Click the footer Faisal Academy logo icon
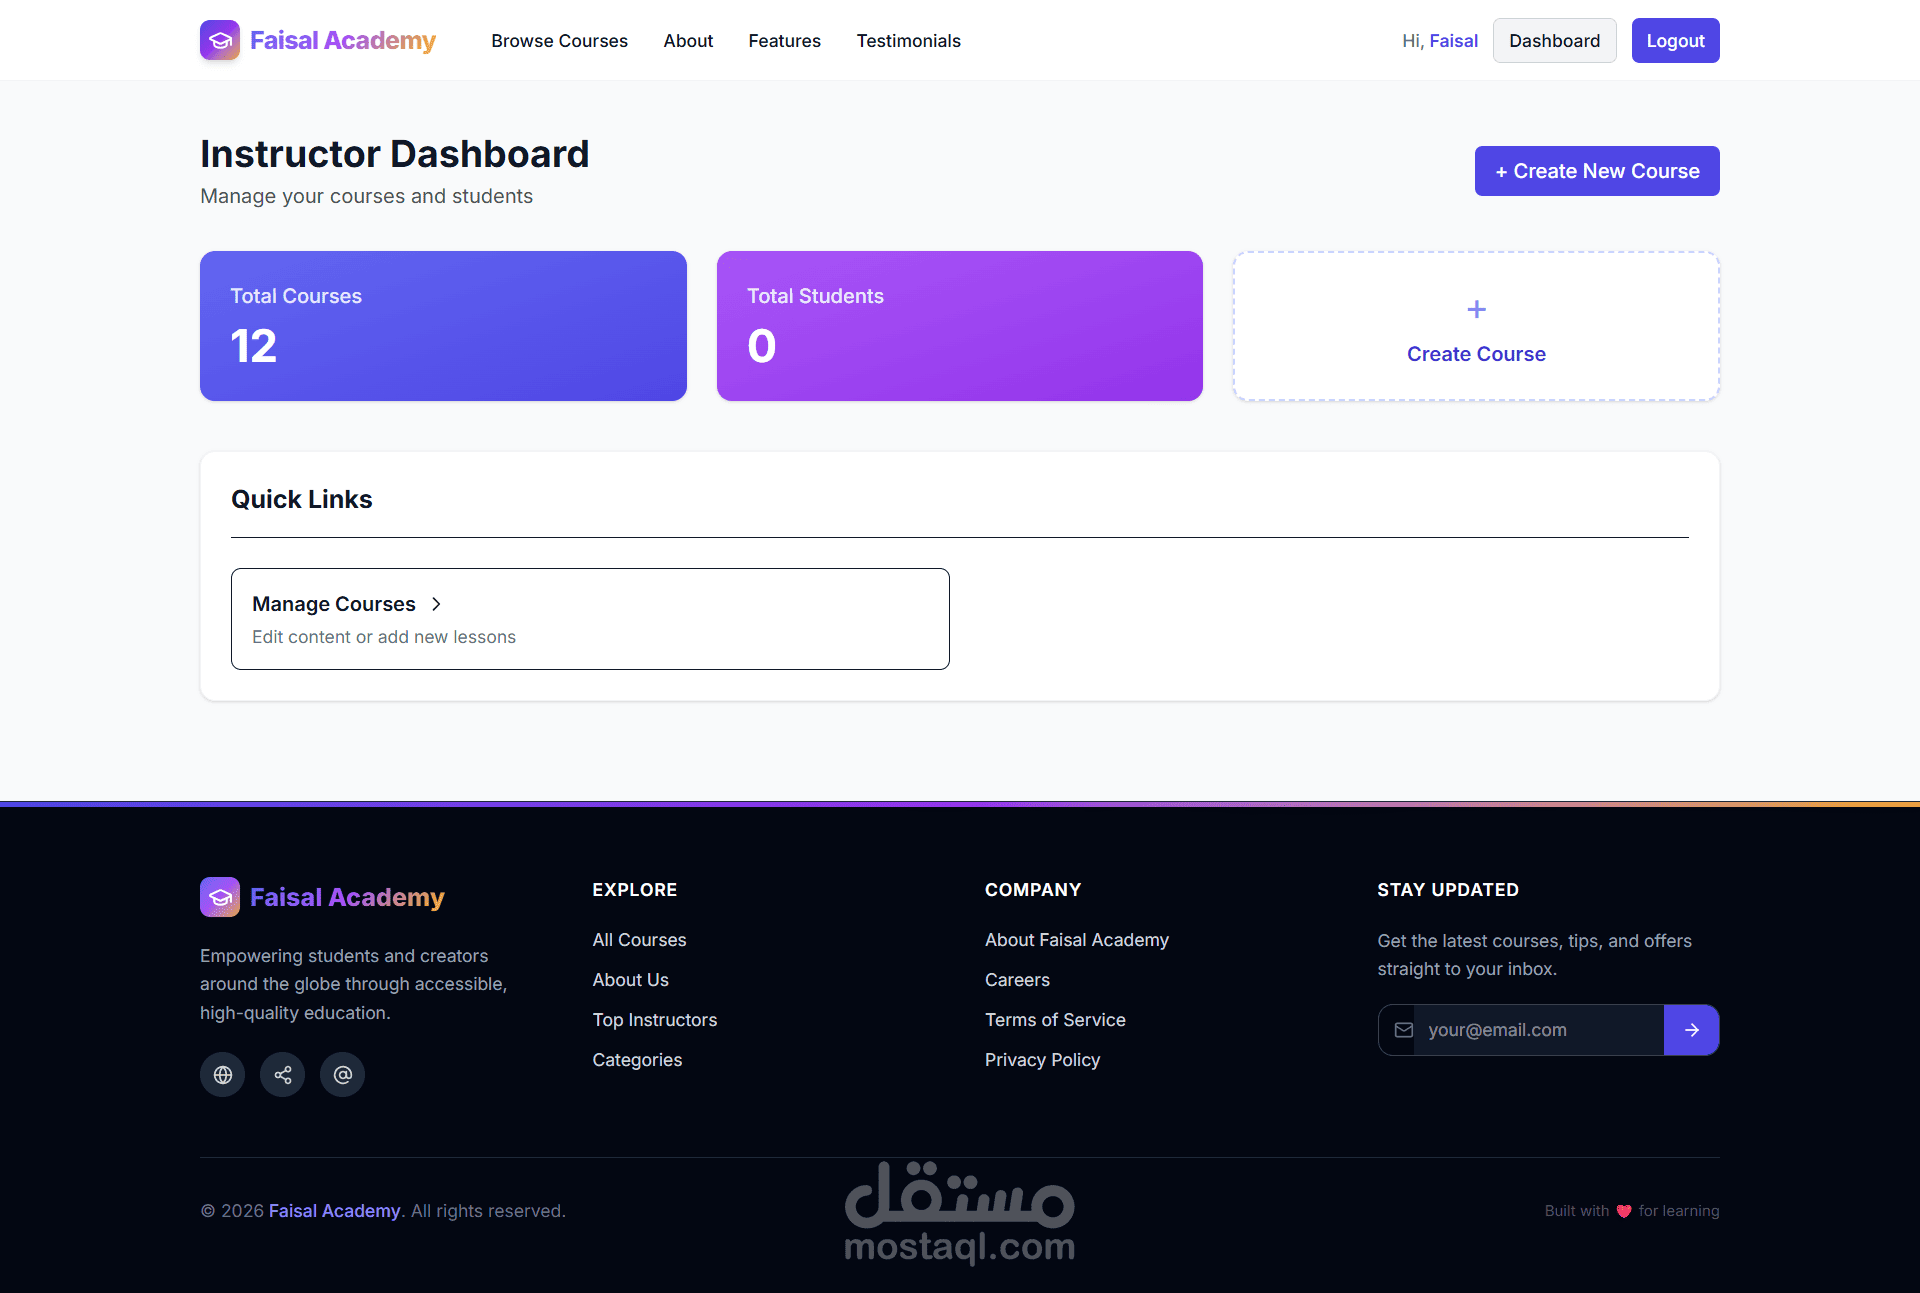Image resolution: width=1920 pixels, height=1293 pixels. [220, 897]
